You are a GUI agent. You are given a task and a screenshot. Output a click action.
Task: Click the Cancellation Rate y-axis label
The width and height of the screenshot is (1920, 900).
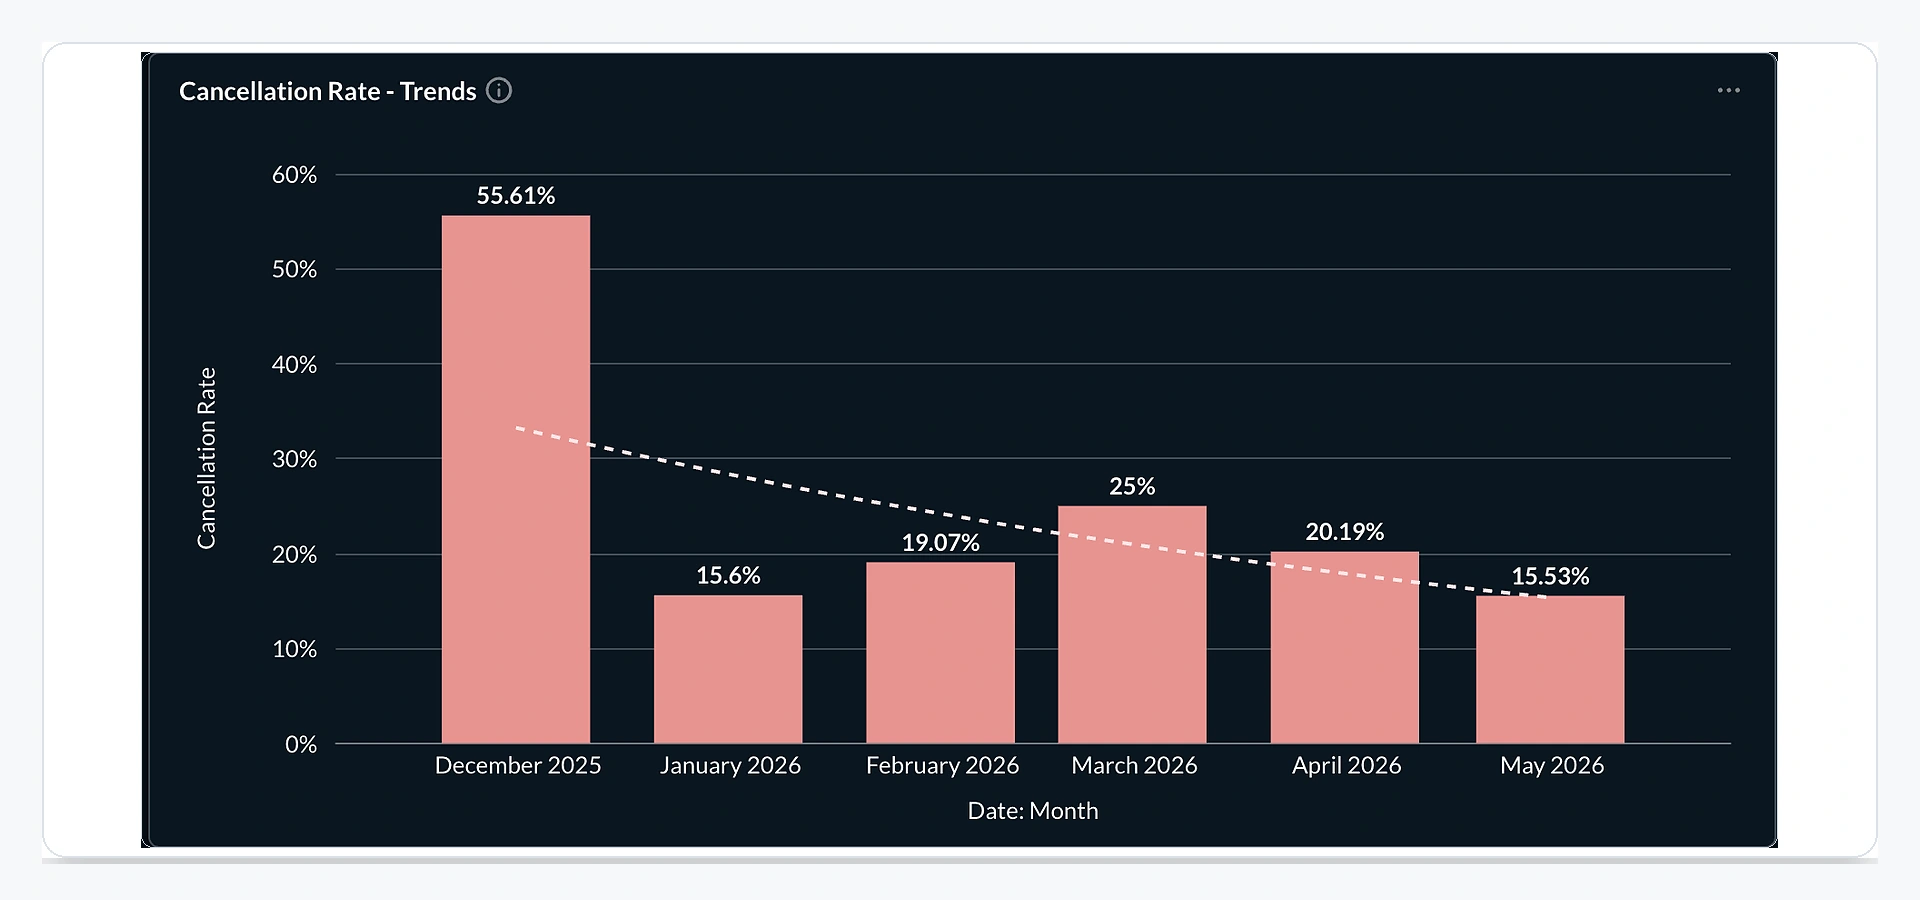tap(206, 458)
